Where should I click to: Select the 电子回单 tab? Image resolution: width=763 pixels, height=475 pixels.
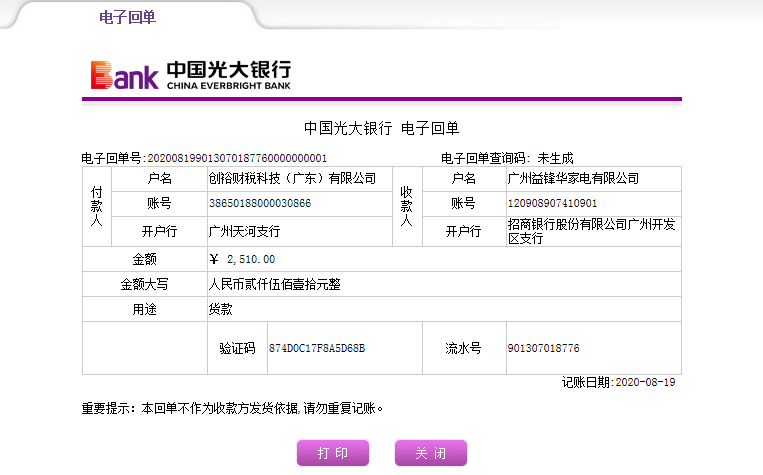127,17
